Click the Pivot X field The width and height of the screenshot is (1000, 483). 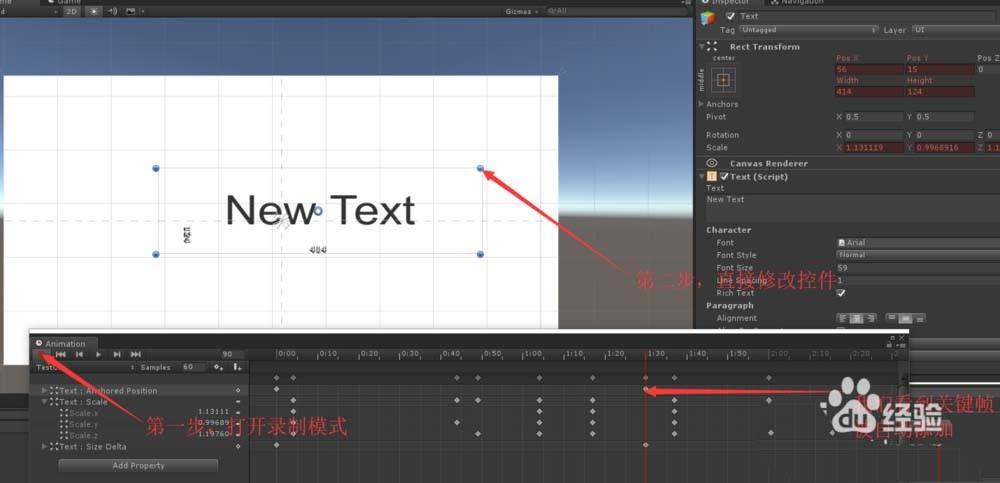874,117
